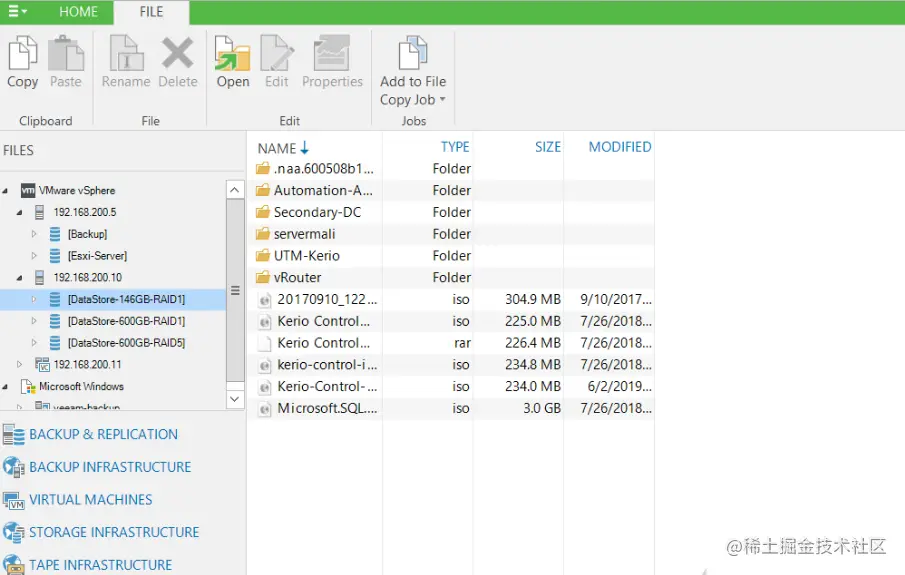Image resolution: width=905 pixels, height=575 pixels.
Task: Sort by the MODIFIED column header
Action: (620, 147)
